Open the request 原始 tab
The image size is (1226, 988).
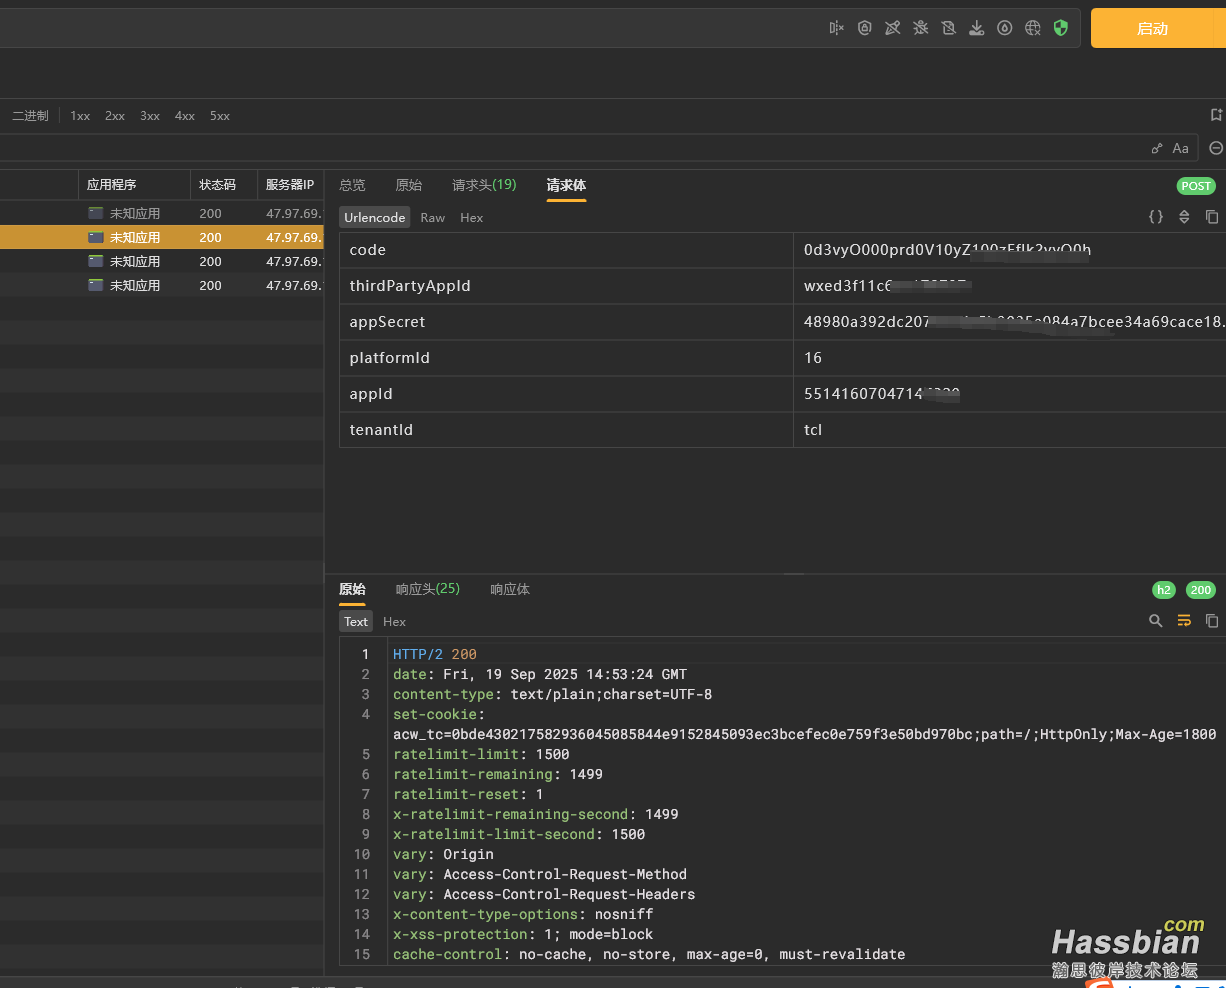point(409,185)
